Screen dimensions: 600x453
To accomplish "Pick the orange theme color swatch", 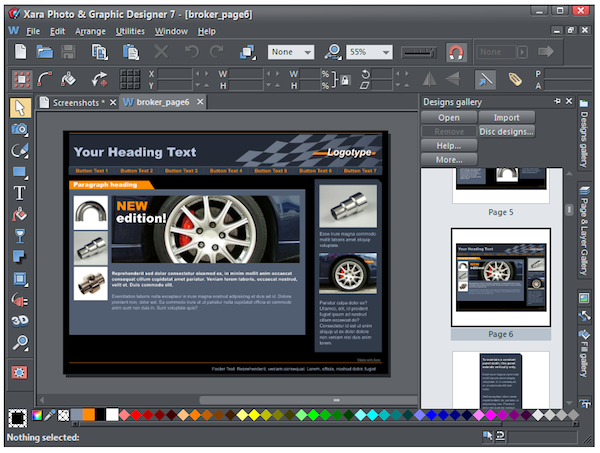I will coord(88,415).
